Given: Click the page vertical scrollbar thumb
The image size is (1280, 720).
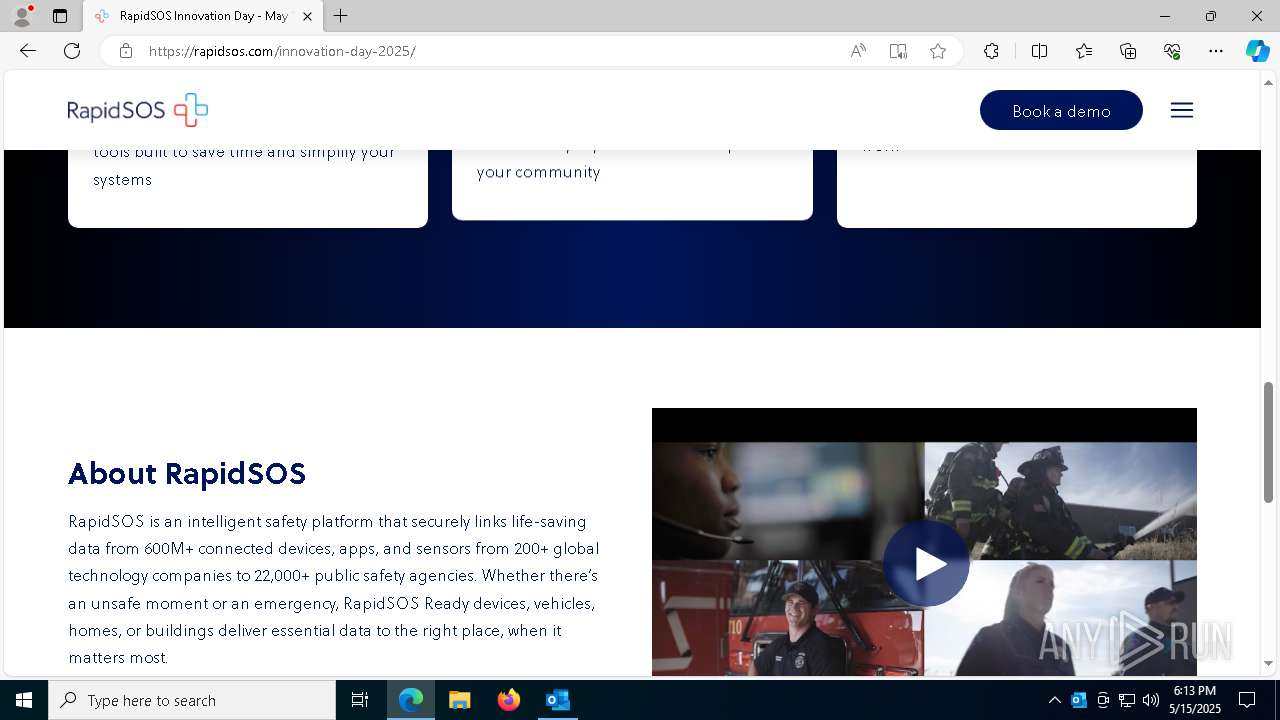Looking at the screenshot, I should point(1269,442).
